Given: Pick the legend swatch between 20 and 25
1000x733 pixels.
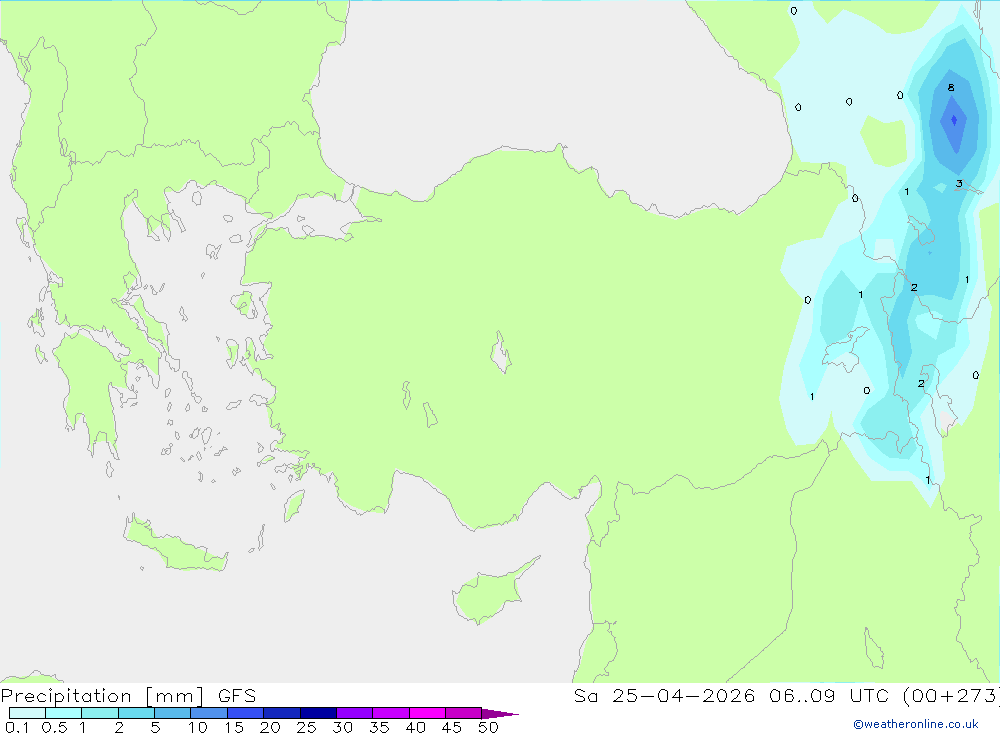Looking at the screenshot, I should click(x=282, y=713).
